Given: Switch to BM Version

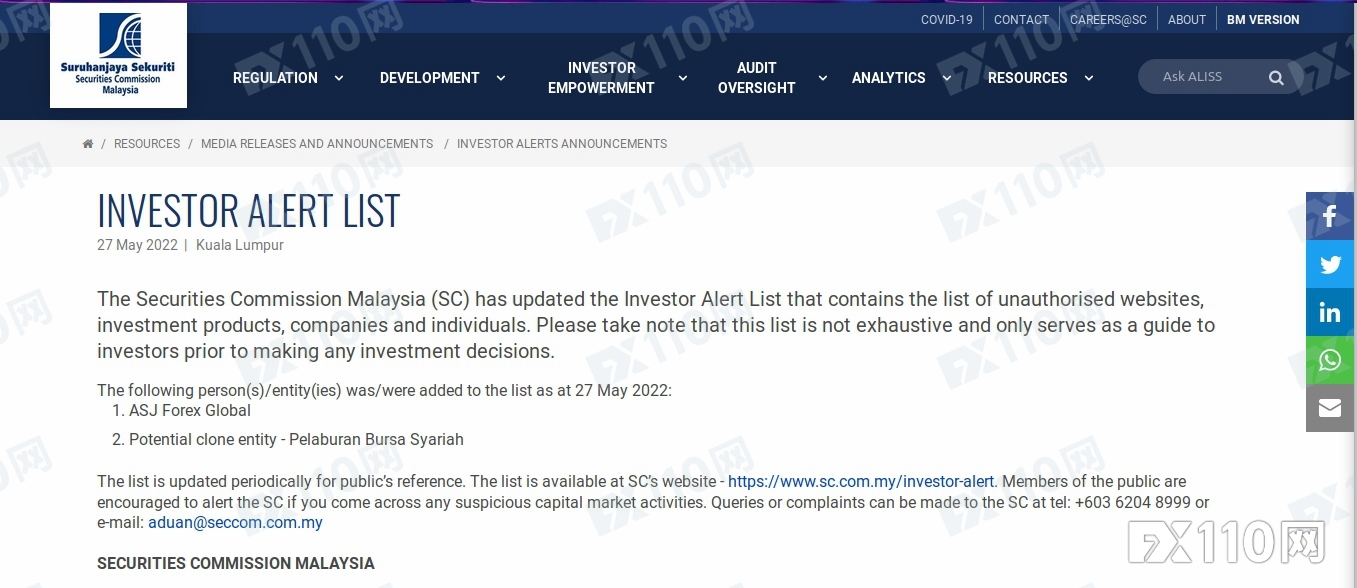Looking at the screenshot, I should [x=1263, y=19].
